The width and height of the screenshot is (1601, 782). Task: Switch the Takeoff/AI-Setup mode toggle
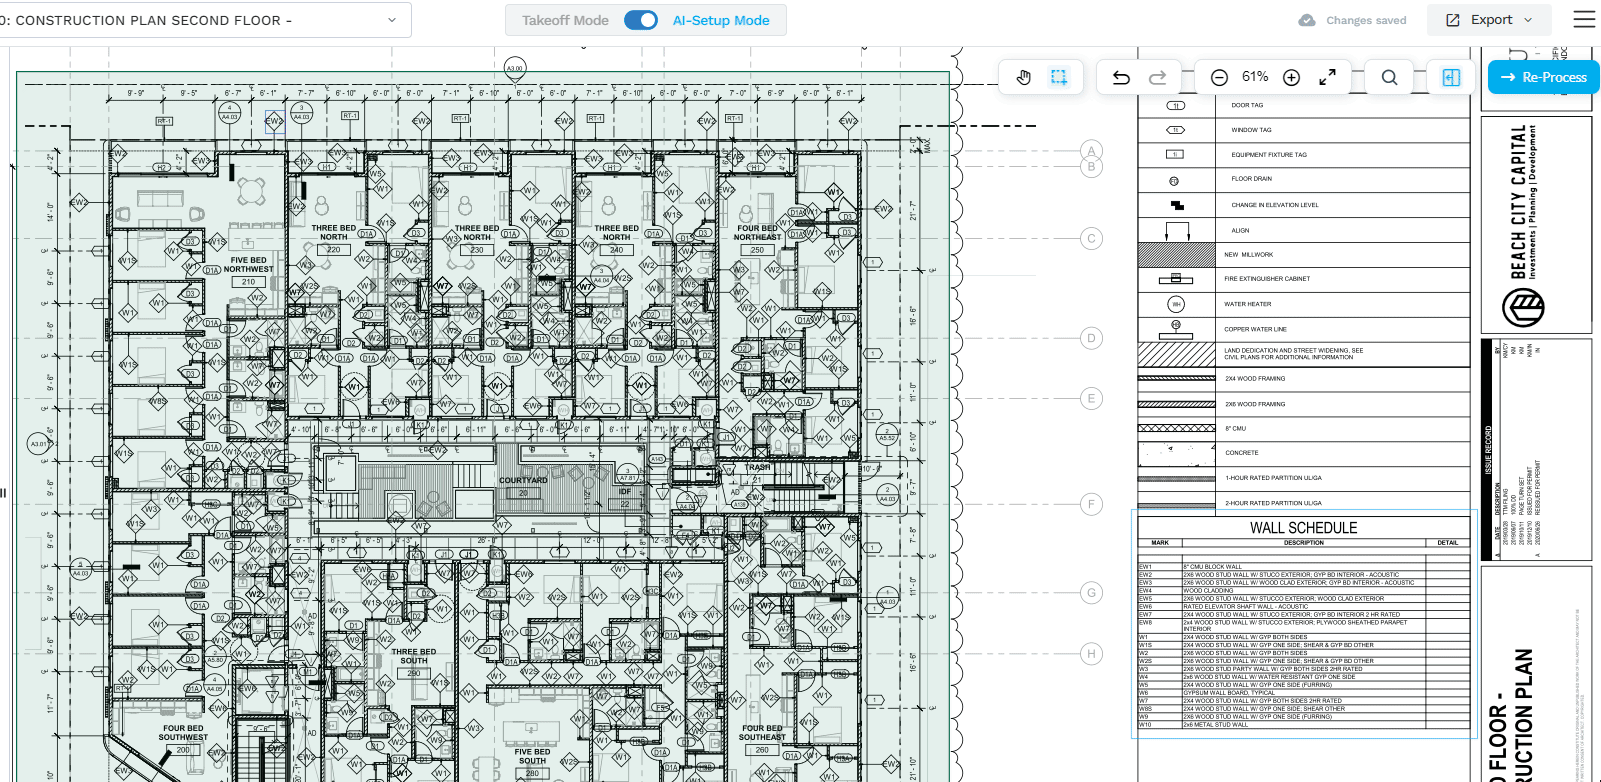tap(640, 20)
